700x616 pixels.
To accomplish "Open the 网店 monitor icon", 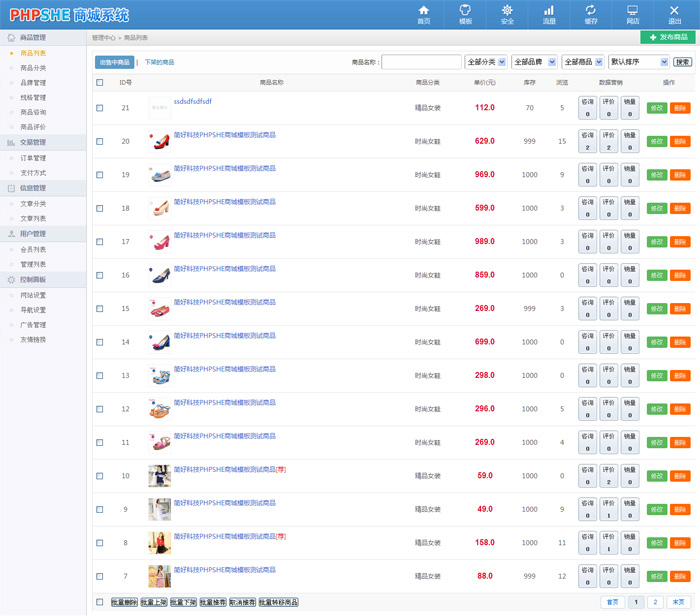I will pyautogui.click(x=633, y=10).
